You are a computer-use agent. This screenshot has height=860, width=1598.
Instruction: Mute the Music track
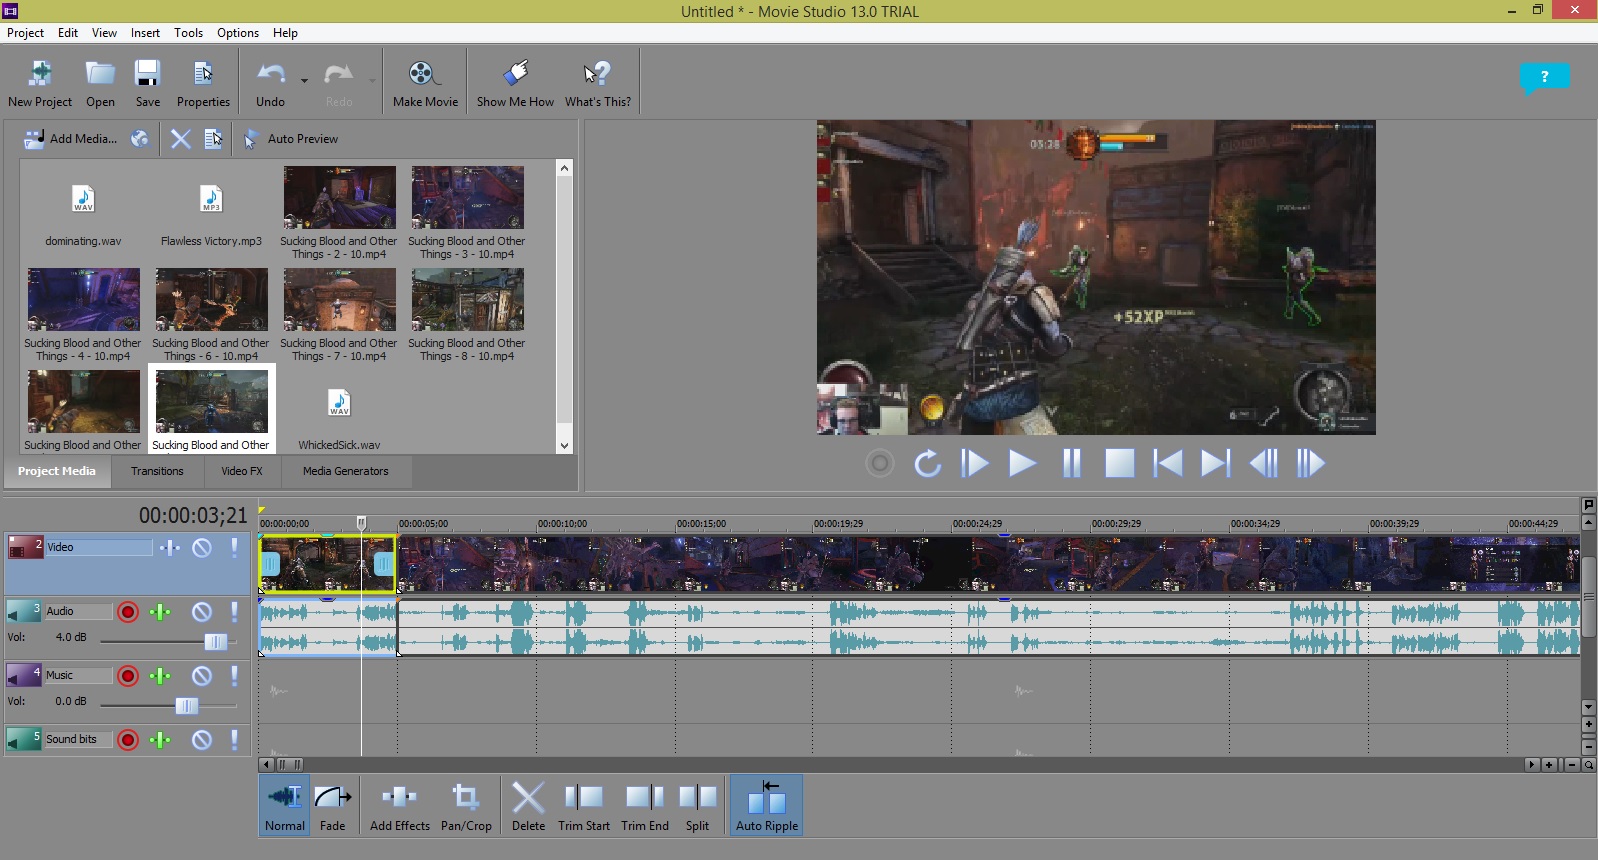click(x=202, y=676)
